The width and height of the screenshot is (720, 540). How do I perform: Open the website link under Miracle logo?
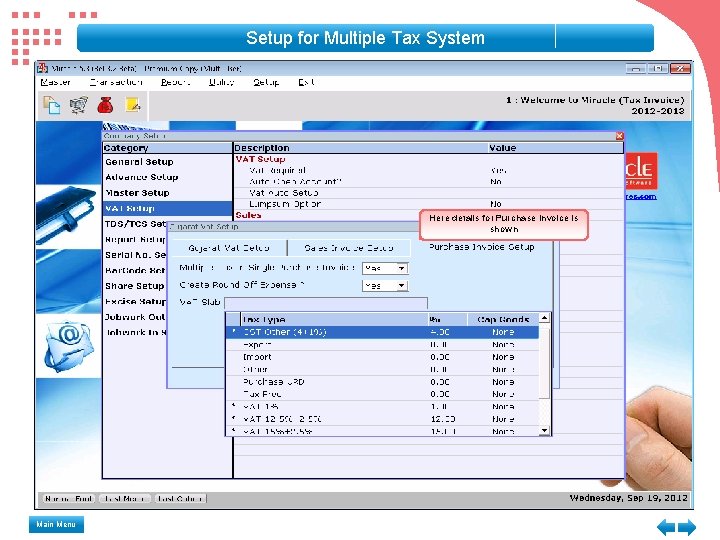[641, 197]
